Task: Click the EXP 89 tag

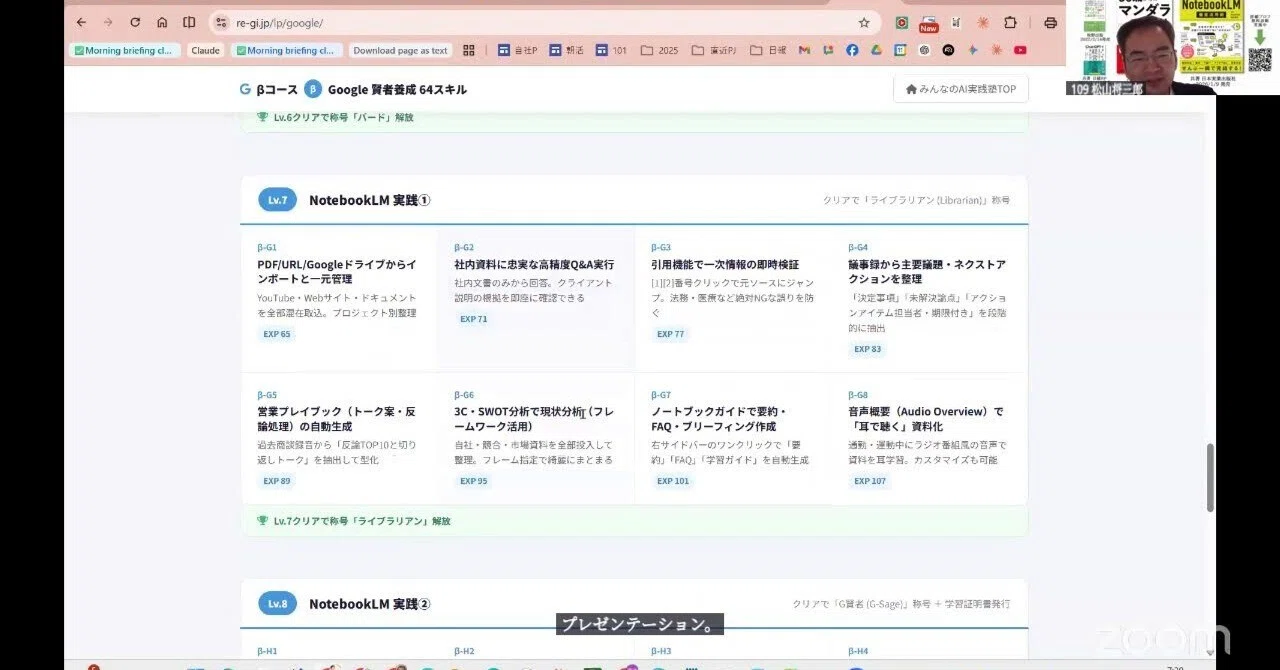Action: pos(277,481)
